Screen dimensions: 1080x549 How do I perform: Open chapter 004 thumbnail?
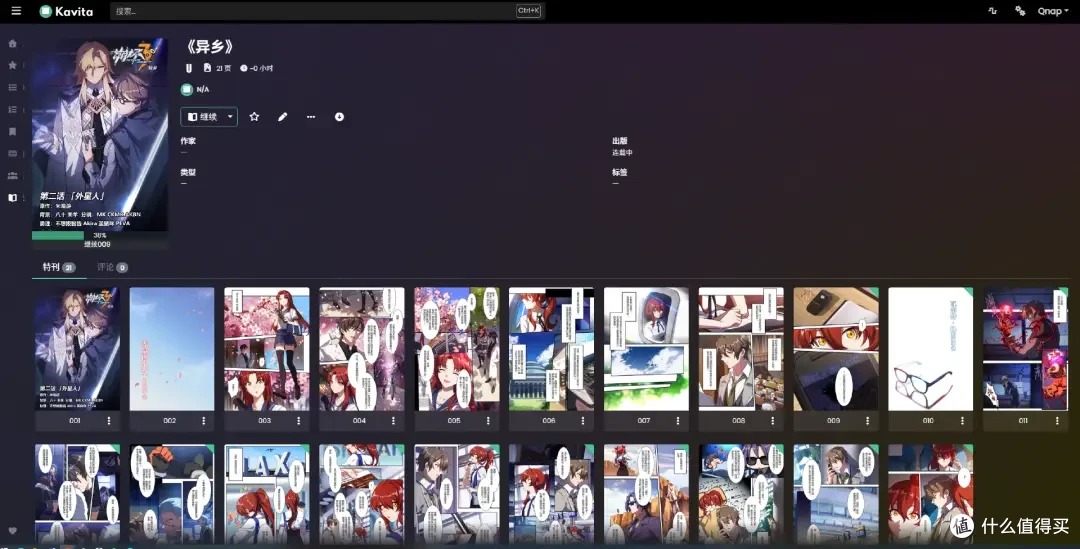362,349
